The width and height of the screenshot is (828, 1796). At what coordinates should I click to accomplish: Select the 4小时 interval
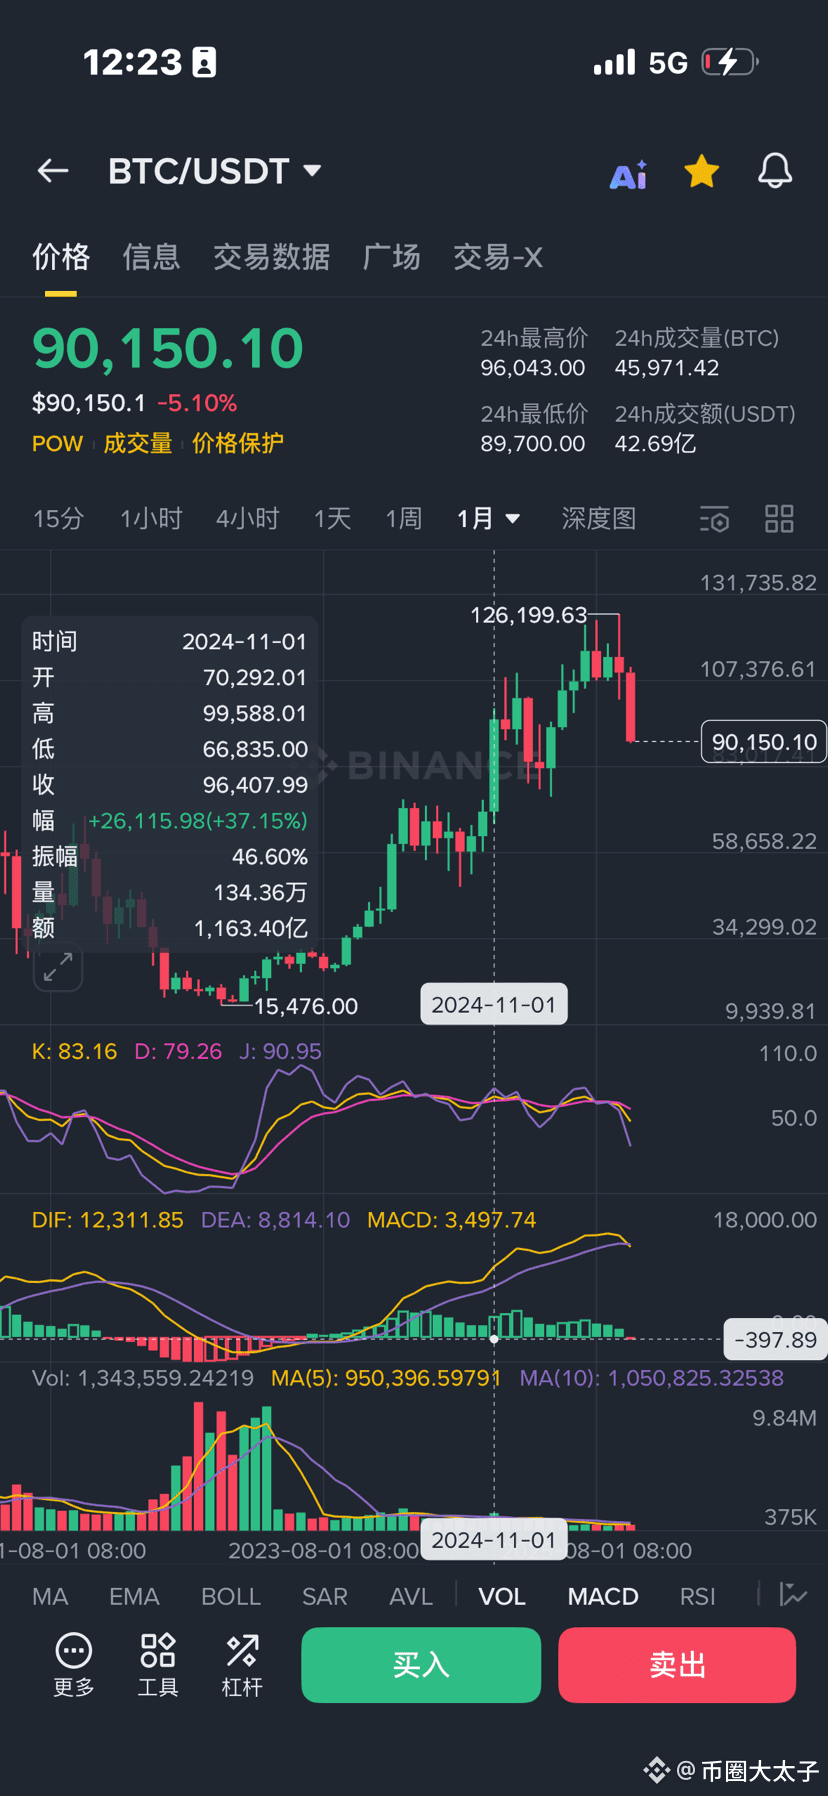pyautogui.click(x=247, y=519)
